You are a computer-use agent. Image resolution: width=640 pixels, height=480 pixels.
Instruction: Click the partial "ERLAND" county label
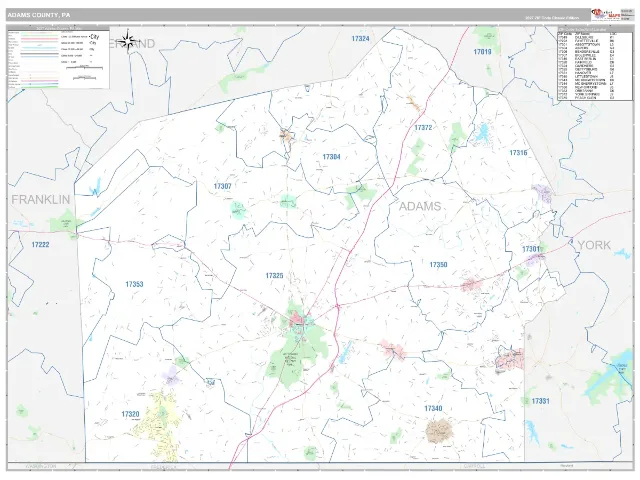[133, 44]
